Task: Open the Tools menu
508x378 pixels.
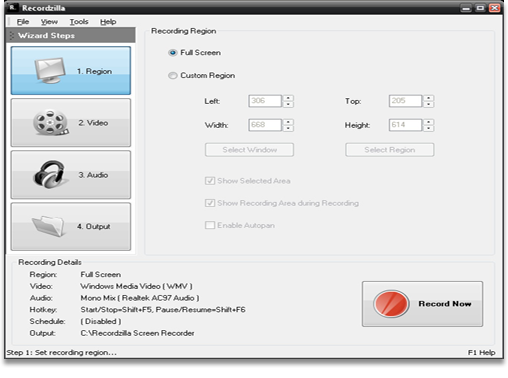Action: [79, 22]
